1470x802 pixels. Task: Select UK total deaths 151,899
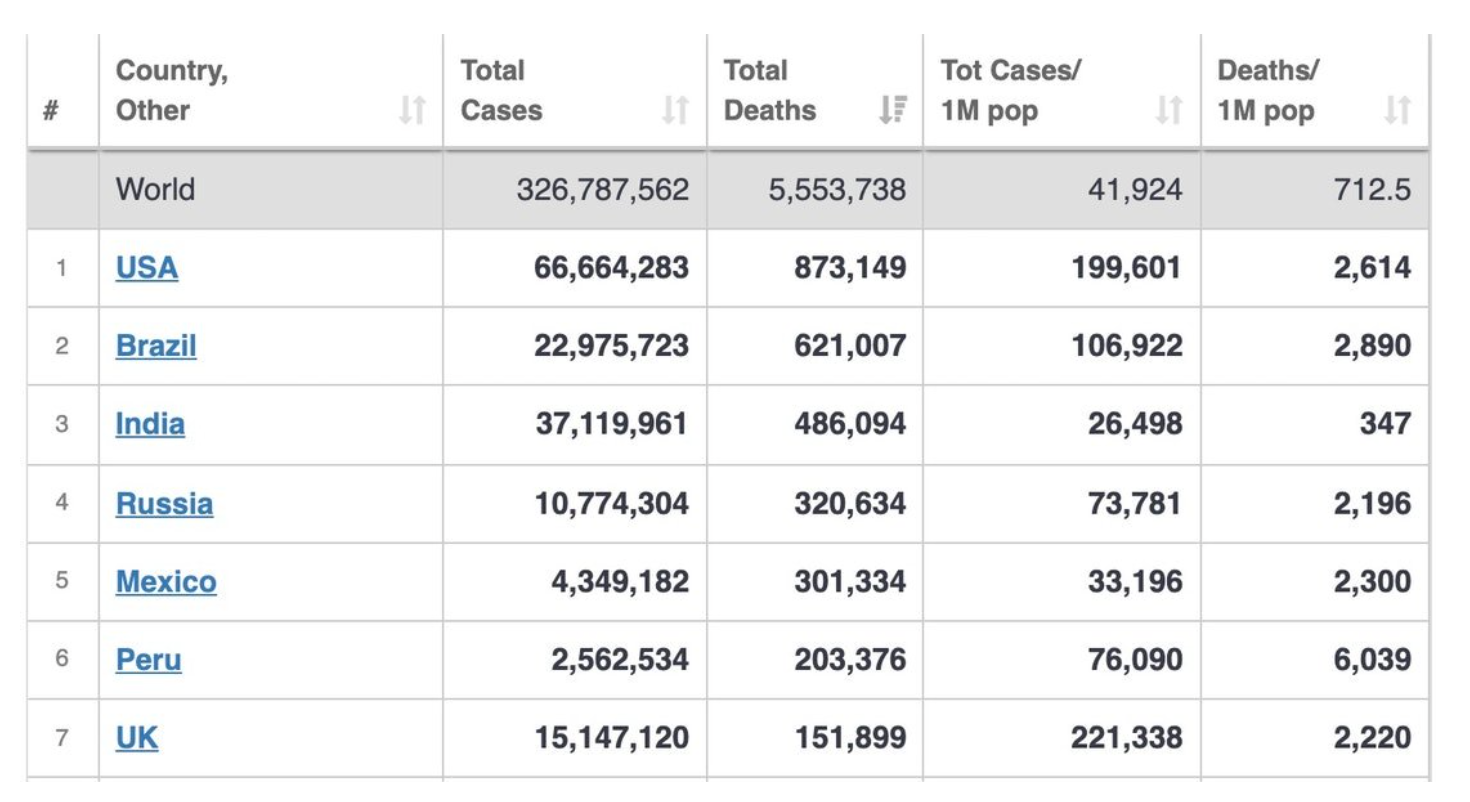tap(851, 738)
